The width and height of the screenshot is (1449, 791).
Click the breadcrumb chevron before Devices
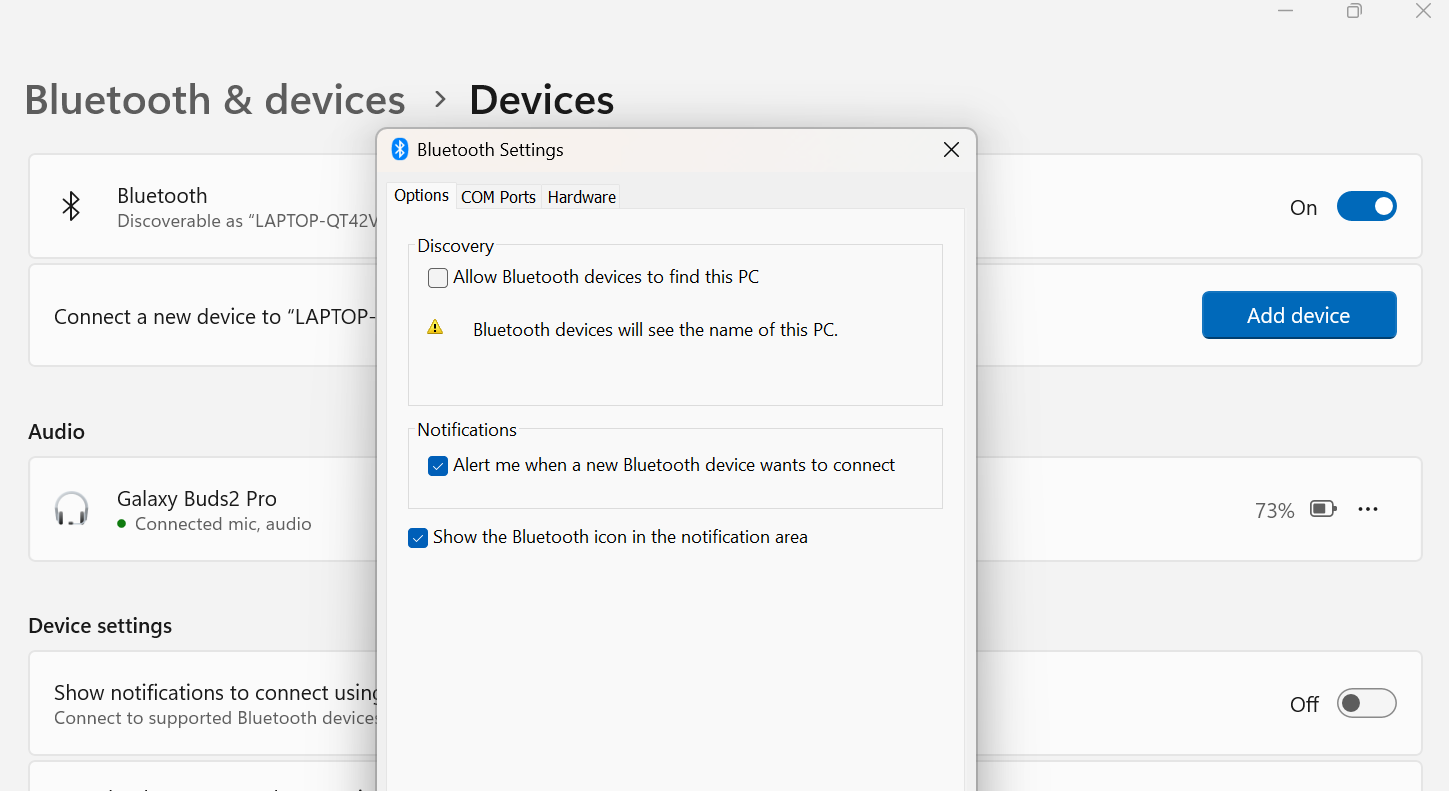(x=439, y=100)
